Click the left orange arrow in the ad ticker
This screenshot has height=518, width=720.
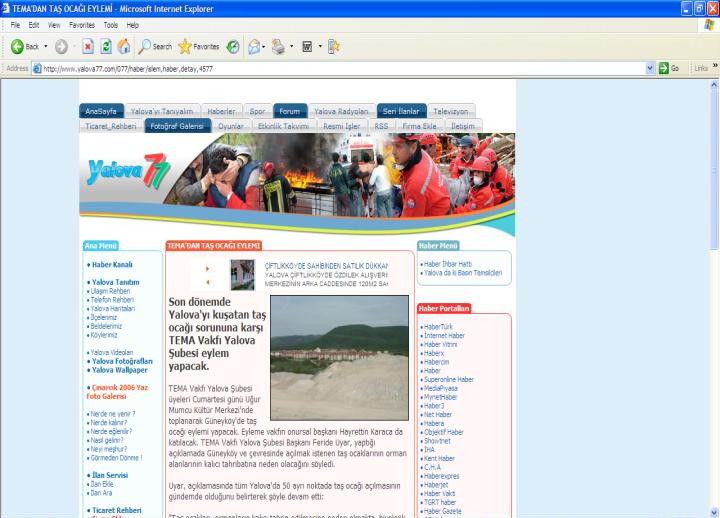(208, 282)
